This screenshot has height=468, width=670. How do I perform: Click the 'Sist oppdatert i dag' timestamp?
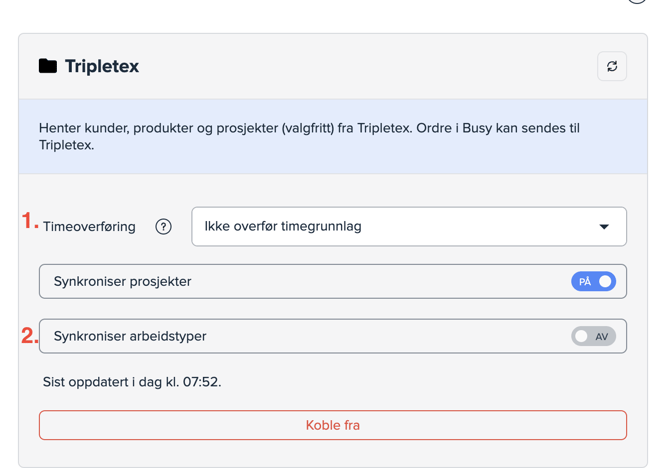tap(132, 382)
